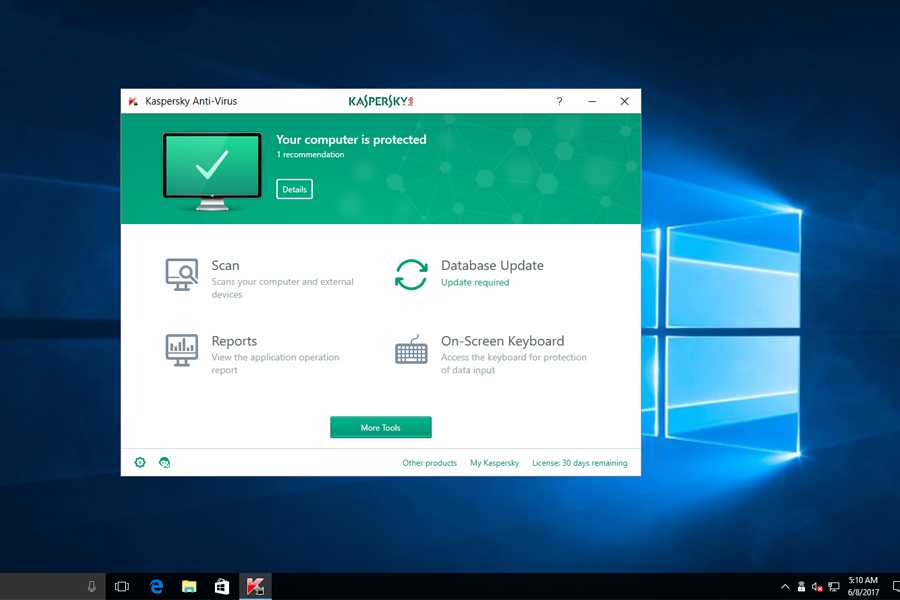
Task: Open the Scan monitor-and-magnifier icon
Action: (182, 274)
